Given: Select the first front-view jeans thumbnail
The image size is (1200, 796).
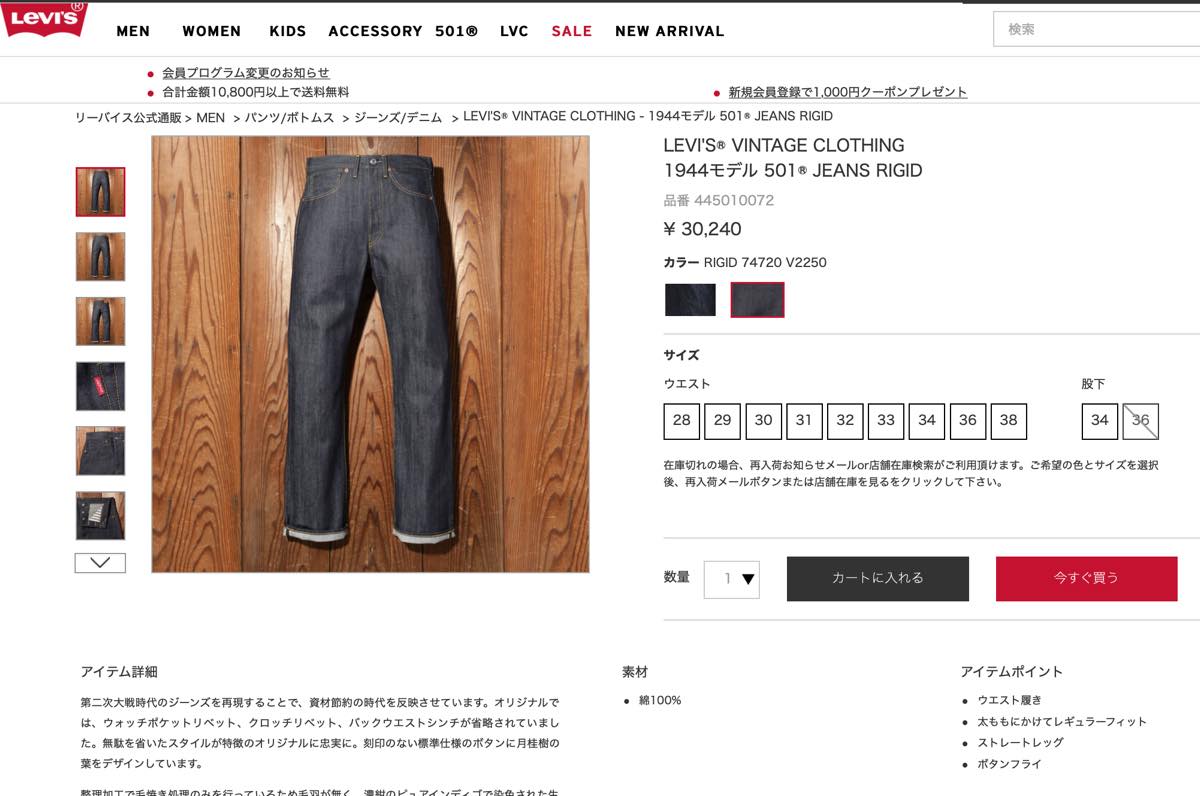Looking at the screenshot, I should click(x=100, y=192).
